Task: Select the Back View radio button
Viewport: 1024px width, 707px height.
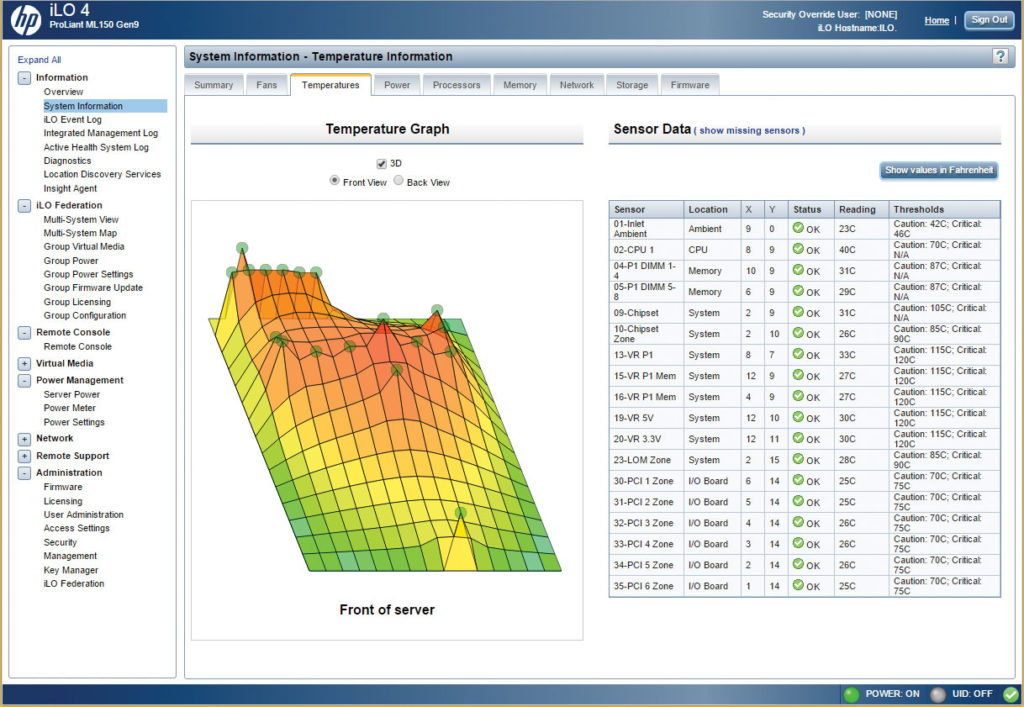Action: point(398,181)
